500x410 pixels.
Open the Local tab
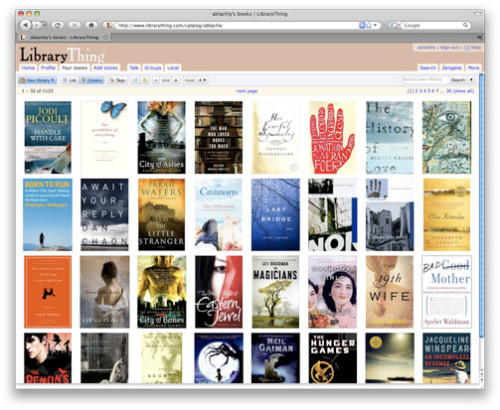pos(173,68)
